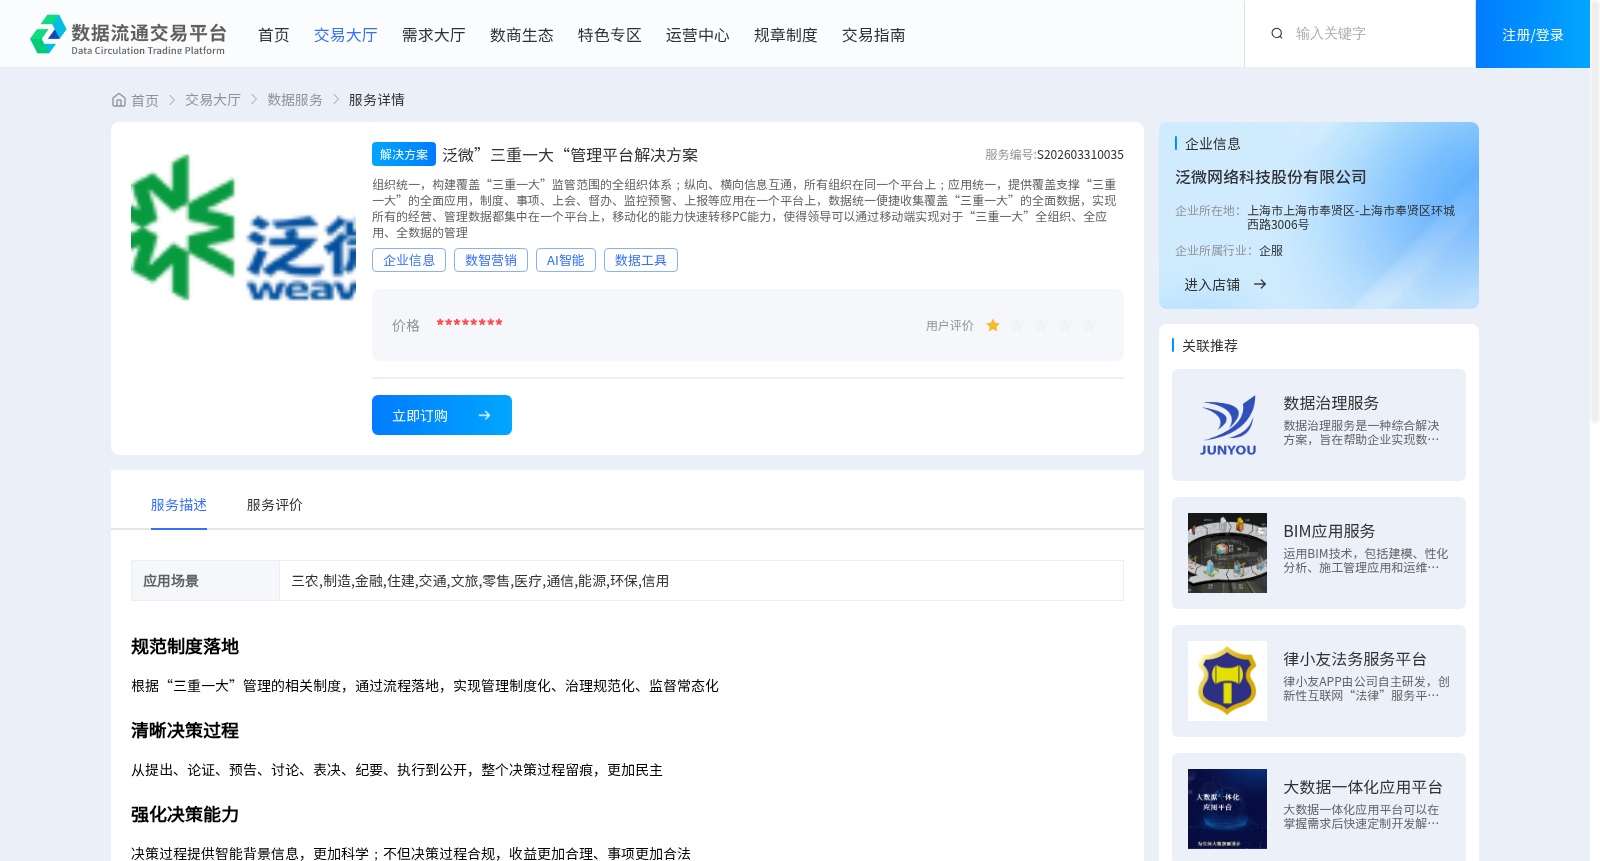The image size is (1600, 861).
Task: Click the second rating star
Action: 1017,325
